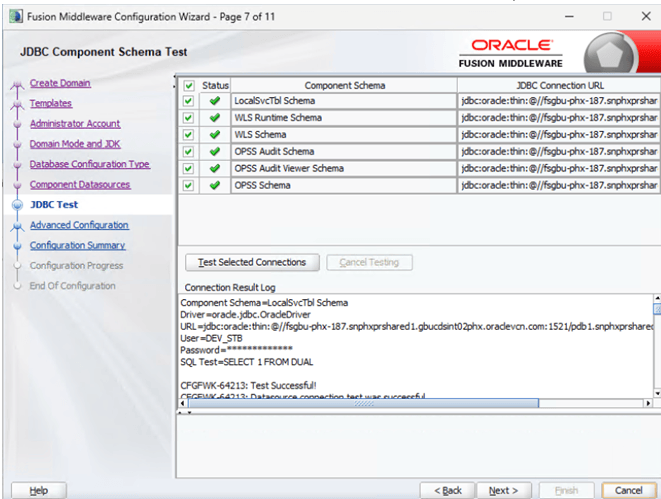Click the Oracle Fusion Middleware logo

pyautogui.click(x=511, y=53)
